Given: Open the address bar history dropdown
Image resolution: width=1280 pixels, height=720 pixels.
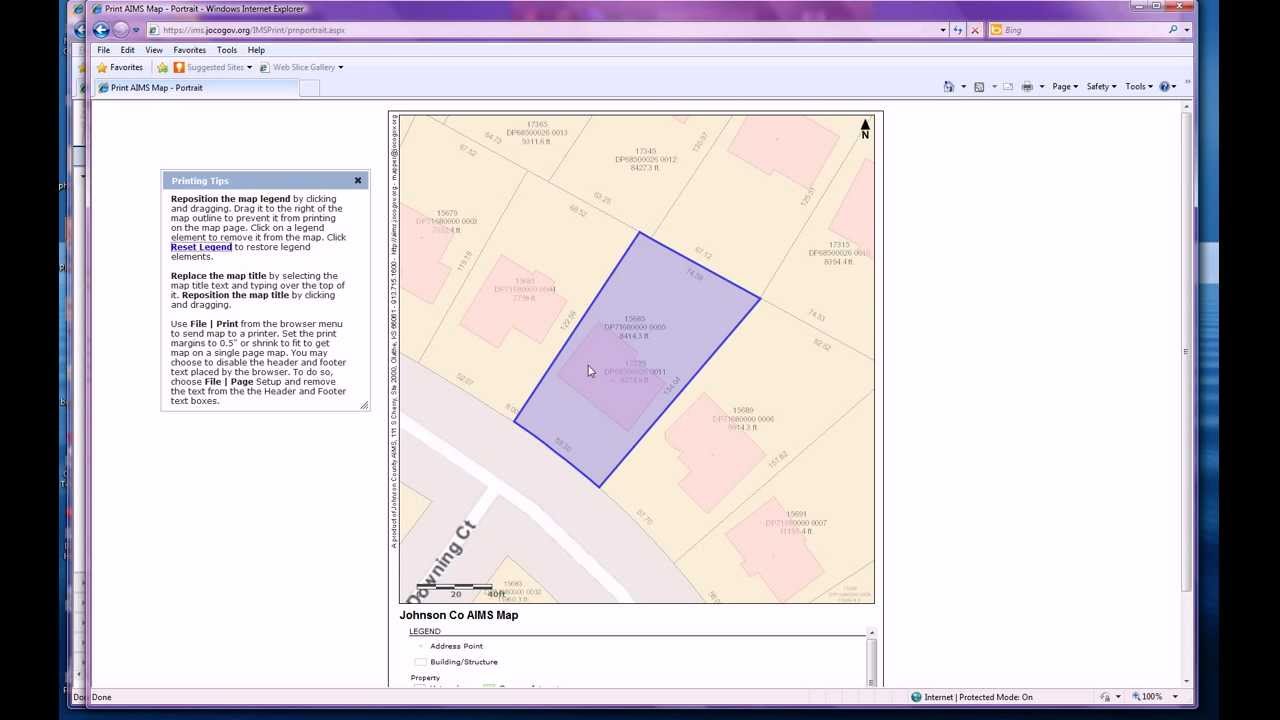Looking at the screenshot, I should click(942, 30).
